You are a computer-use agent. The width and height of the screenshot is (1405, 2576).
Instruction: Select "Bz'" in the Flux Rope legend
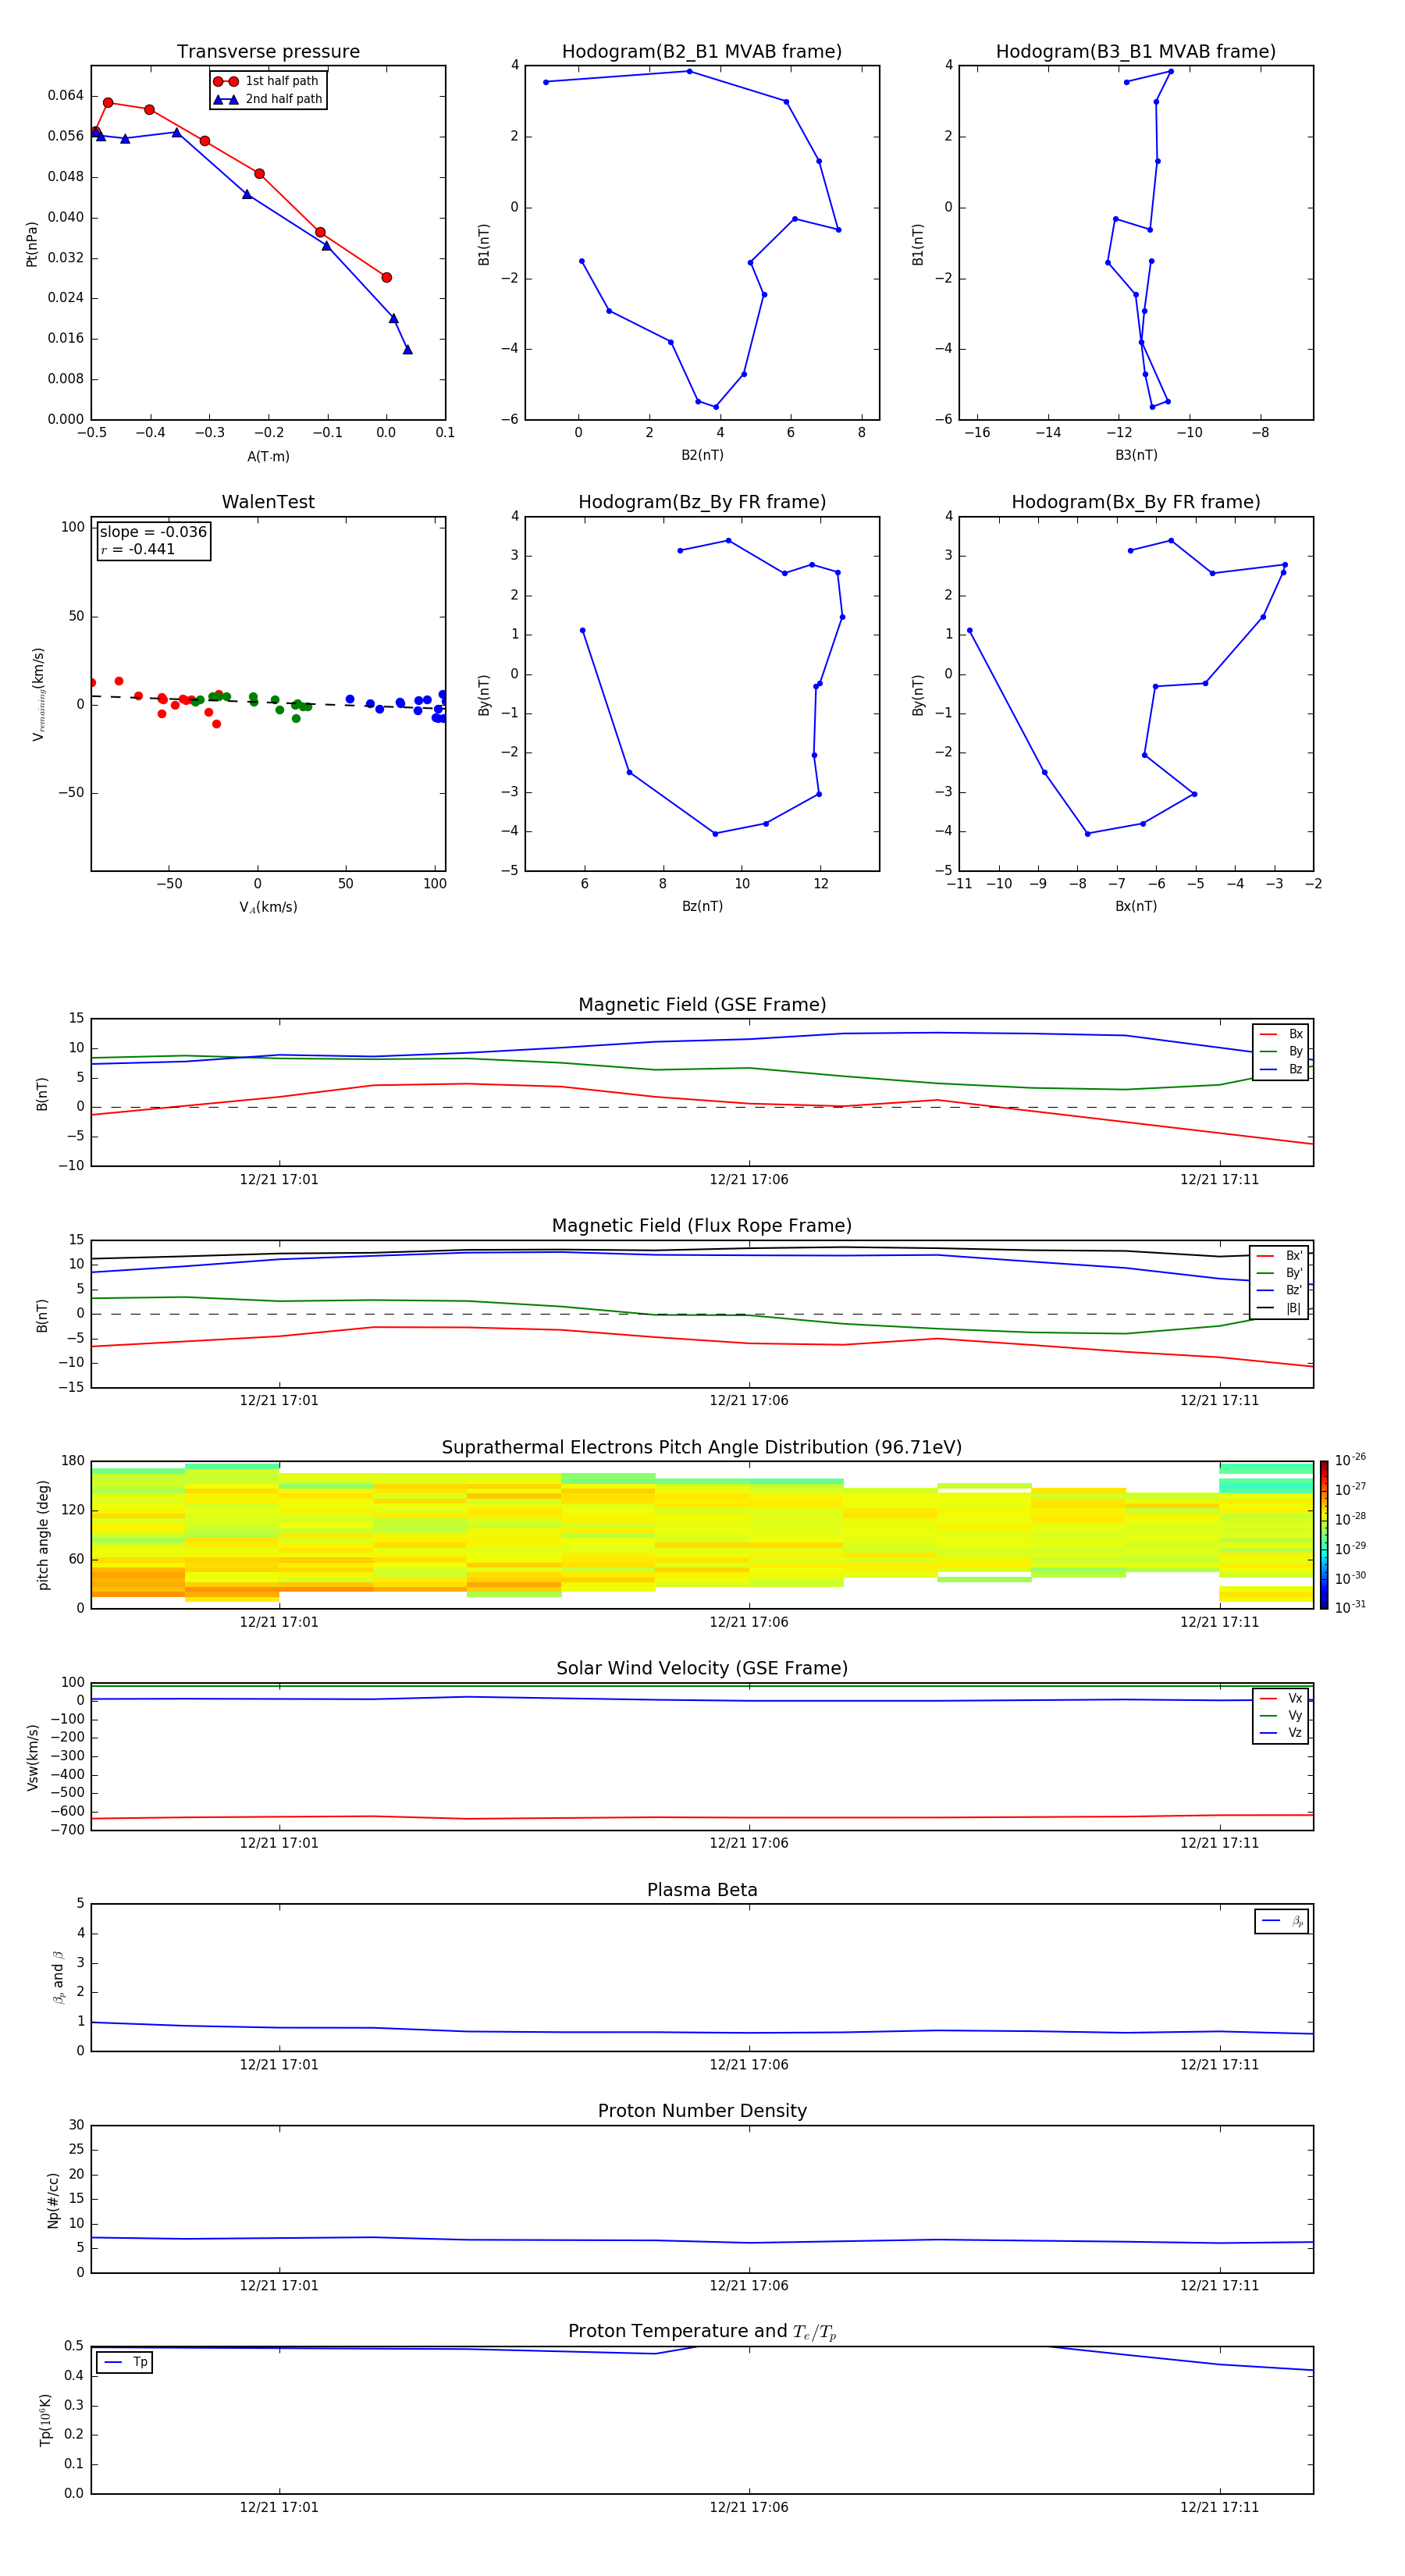[x=1281, y=1290]
